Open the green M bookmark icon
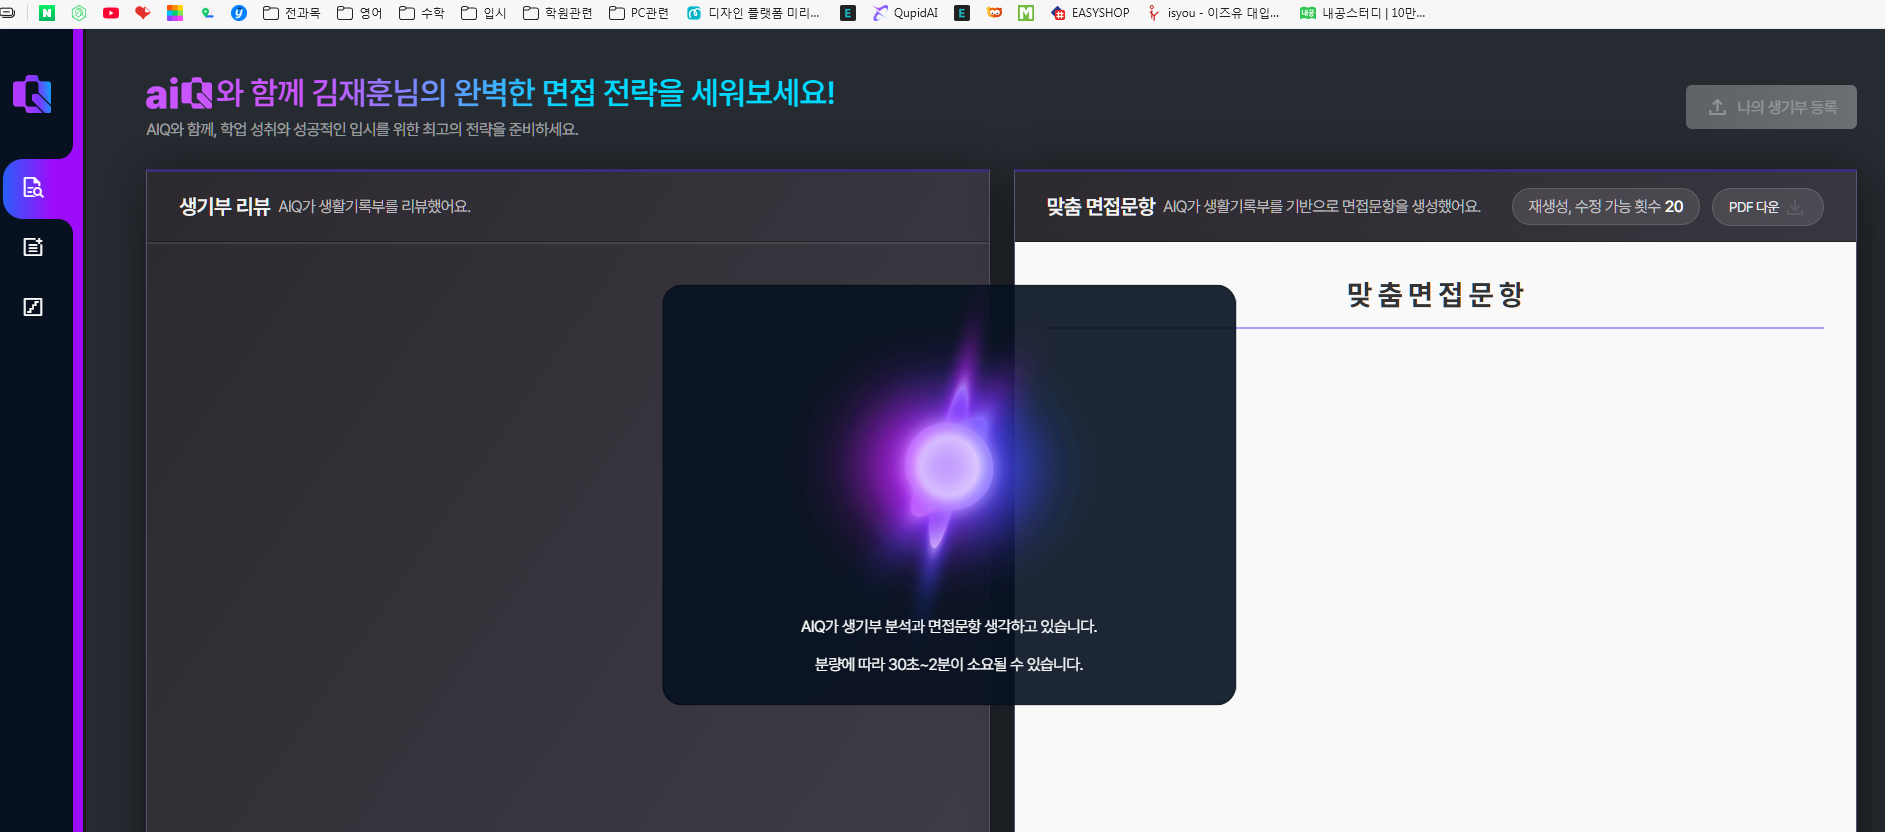This screenshot has width=1885, height=832. 1026,13
